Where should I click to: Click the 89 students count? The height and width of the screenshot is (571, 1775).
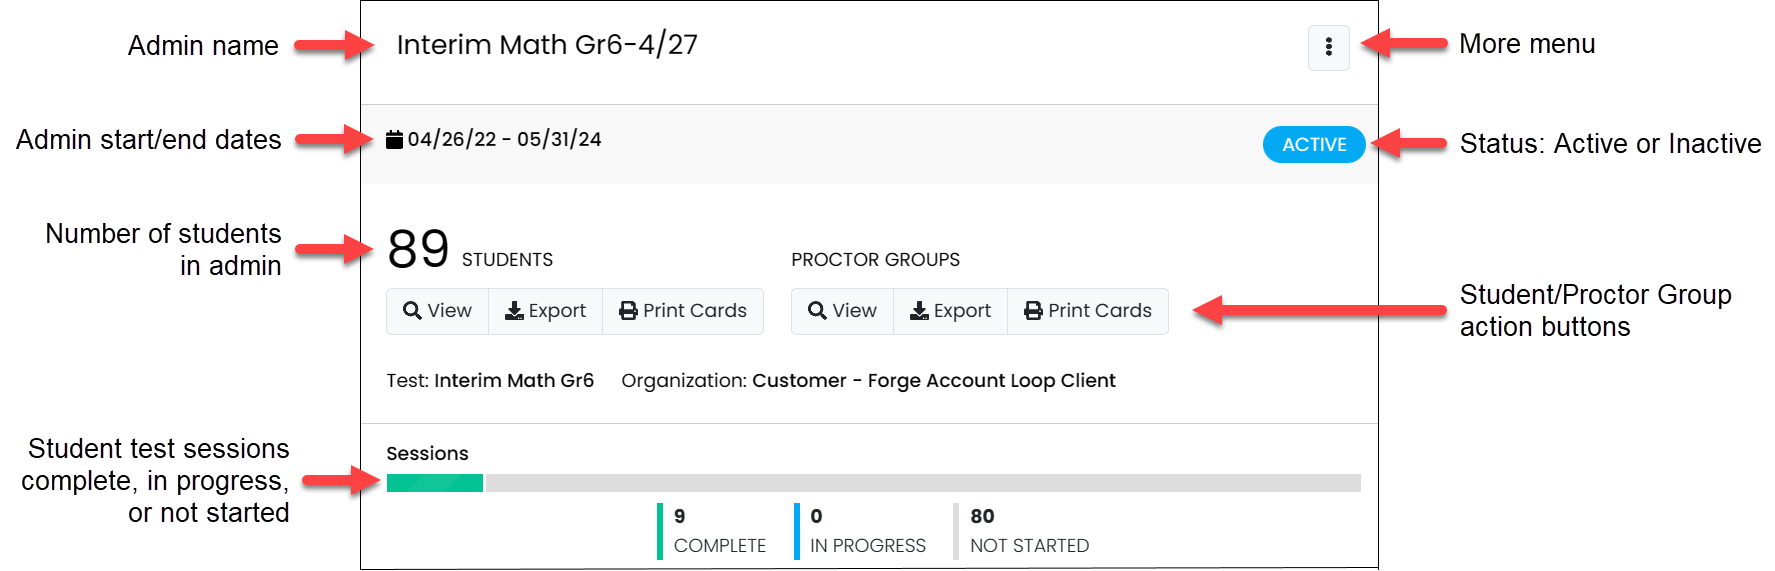[418, 249]
